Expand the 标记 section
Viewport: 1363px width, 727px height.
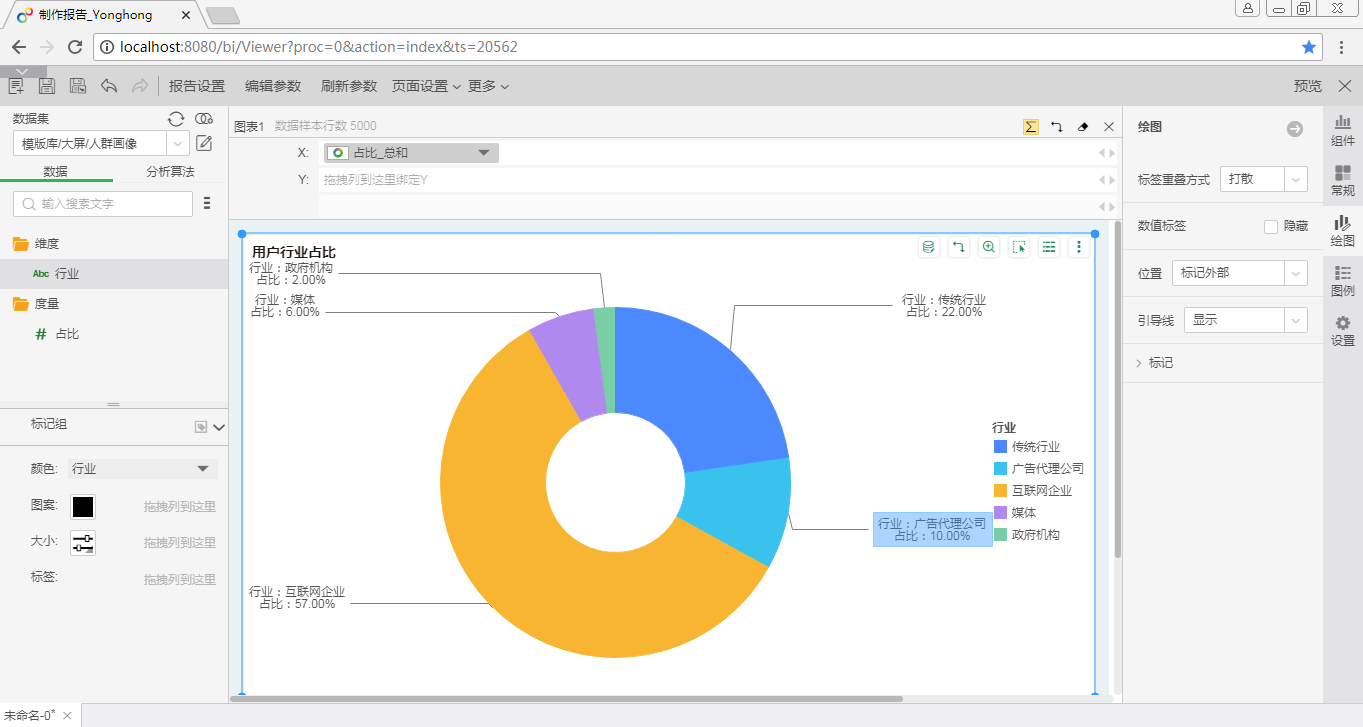pos(1154,363)
